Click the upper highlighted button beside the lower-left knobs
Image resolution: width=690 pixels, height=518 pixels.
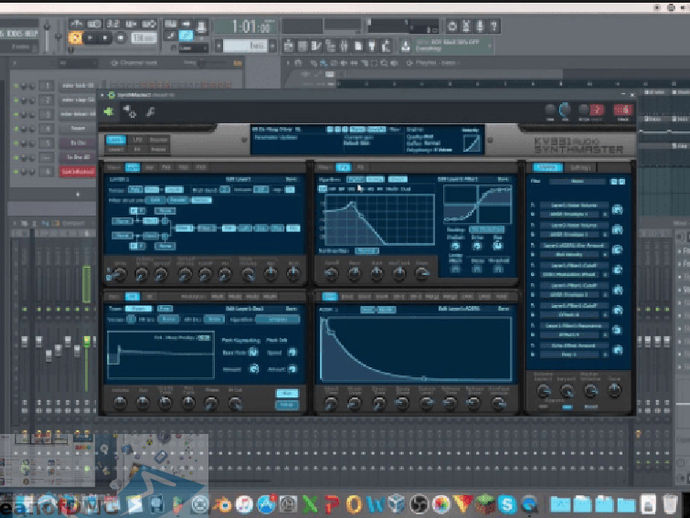click(x=287, y=393)
